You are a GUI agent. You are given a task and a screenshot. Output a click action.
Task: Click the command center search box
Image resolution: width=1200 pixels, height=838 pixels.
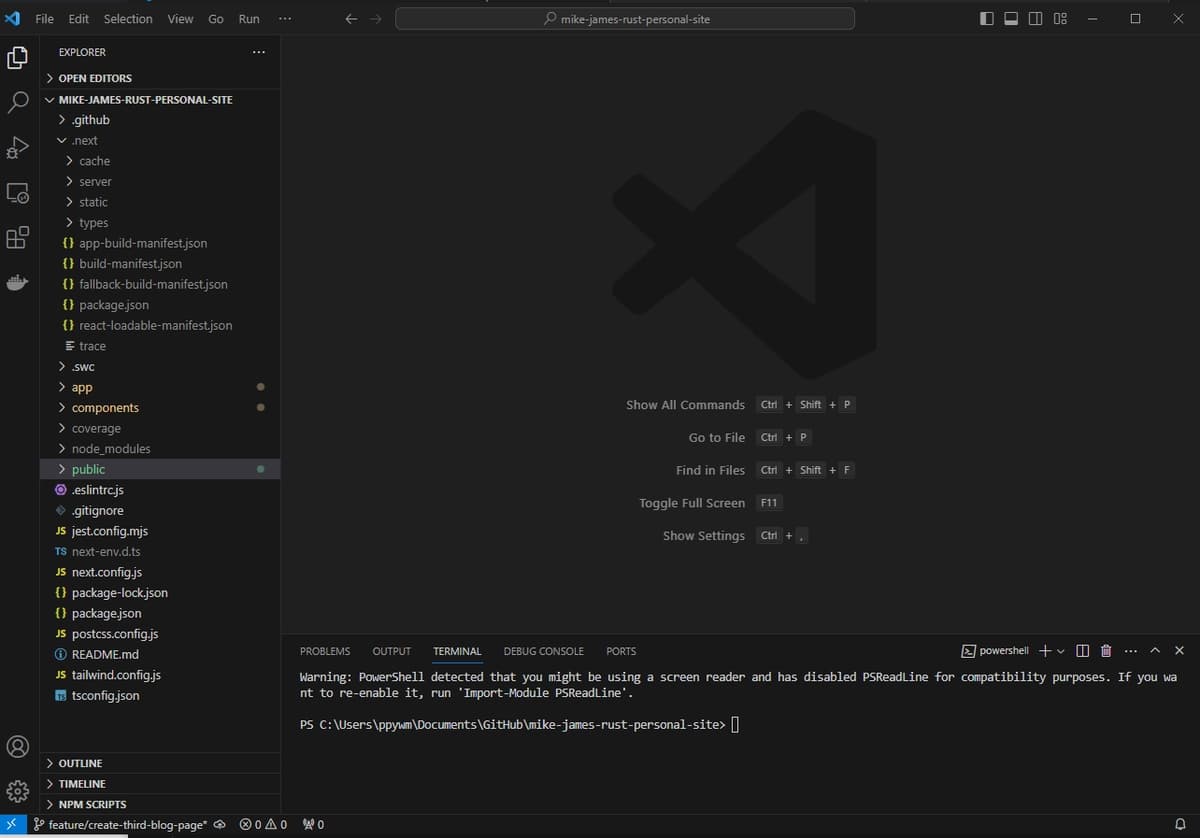(625, 19)
